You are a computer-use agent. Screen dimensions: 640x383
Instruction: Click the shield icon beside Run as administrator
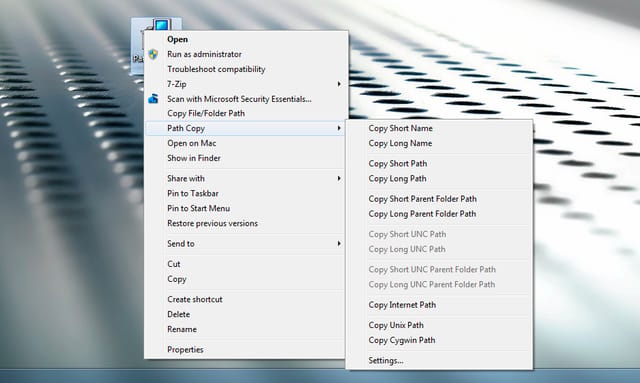[x=153, y=54]
